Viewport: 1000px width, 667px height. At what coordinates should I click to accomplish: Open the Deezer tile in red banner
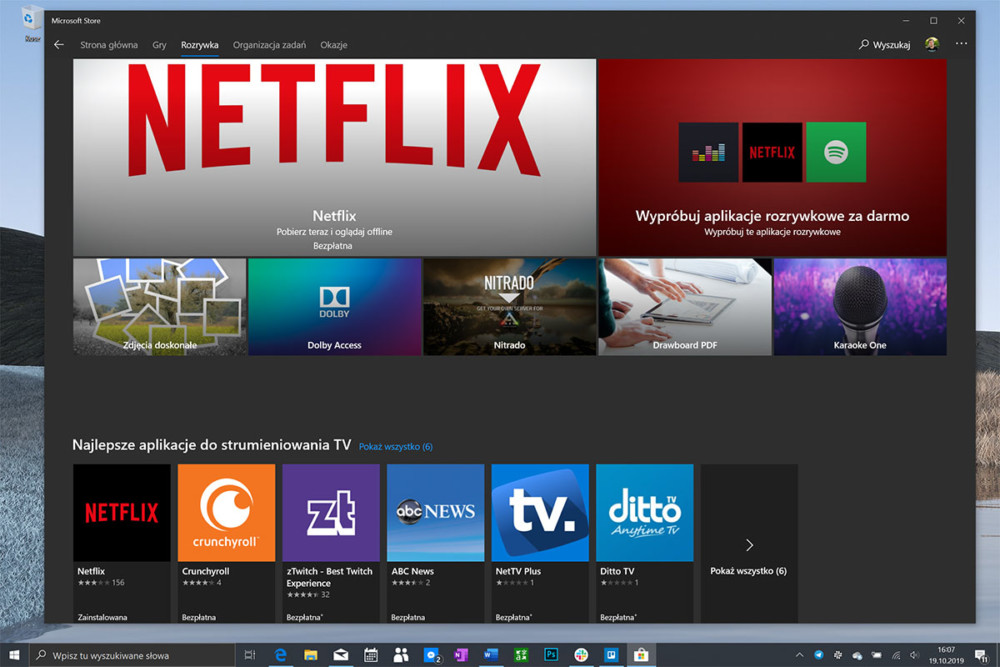click(x=708, y=152)
